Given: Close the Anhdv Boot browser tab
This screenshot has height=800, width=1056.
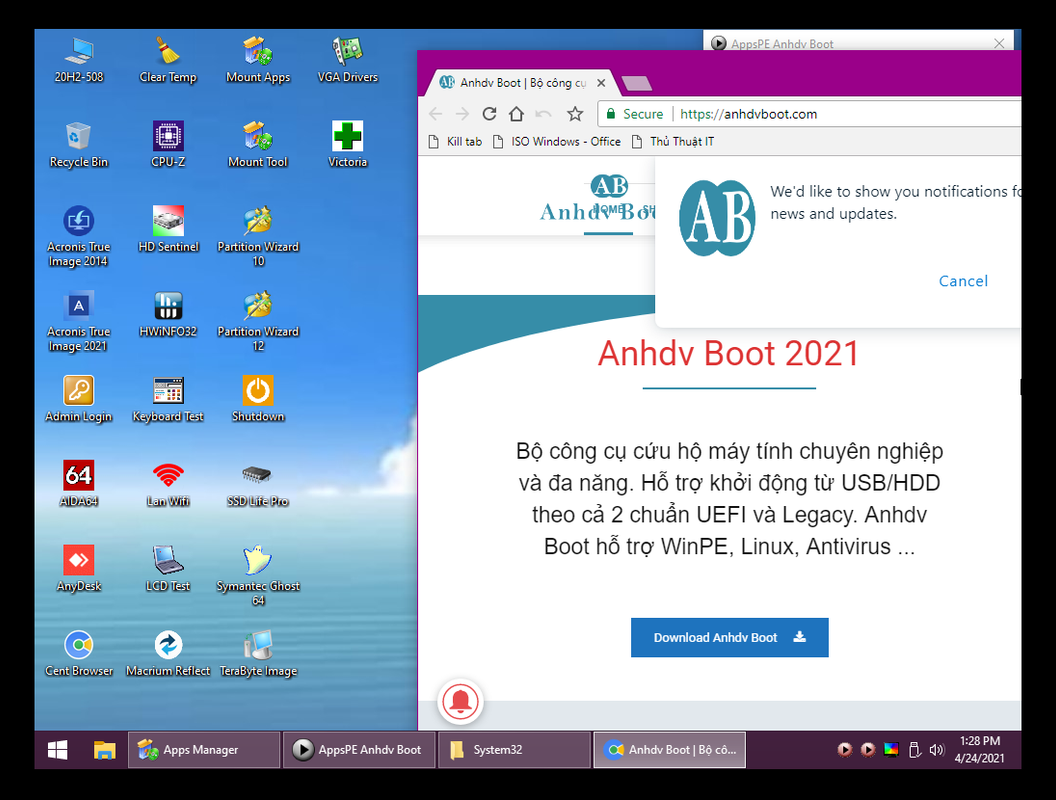Looking at the screenshot, I should click(601, 83).
